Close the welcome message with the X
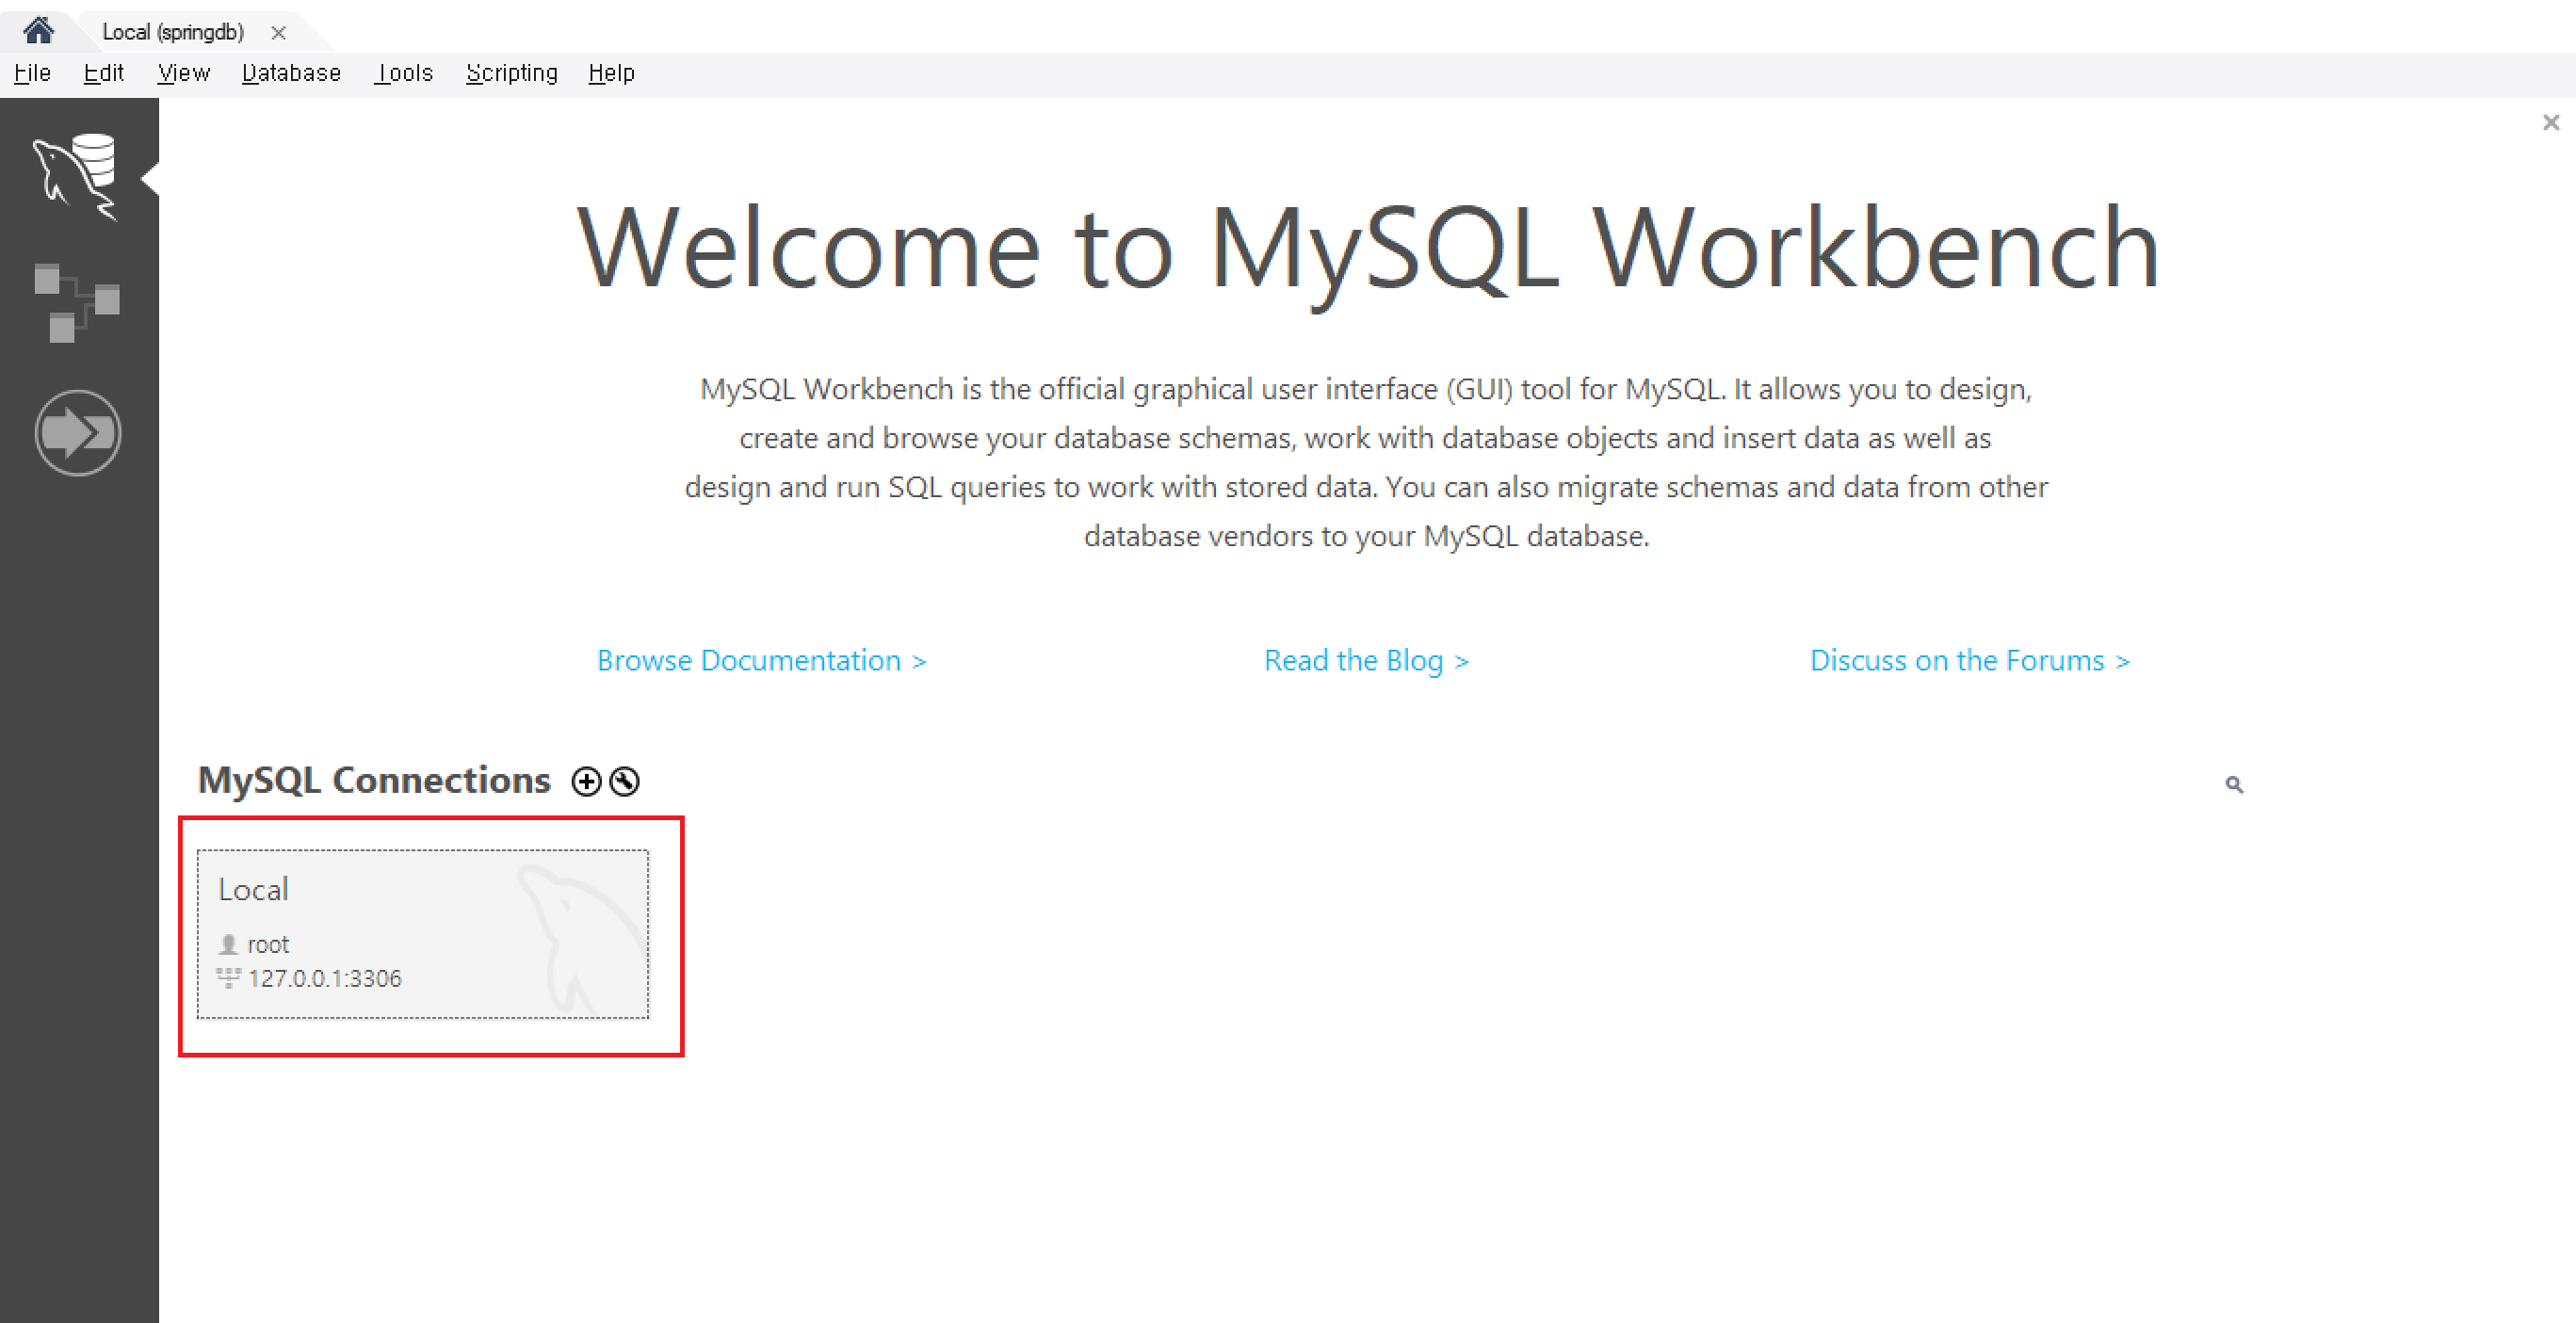Screen dimensions: 2576x1323 (x=2550, y=122)
